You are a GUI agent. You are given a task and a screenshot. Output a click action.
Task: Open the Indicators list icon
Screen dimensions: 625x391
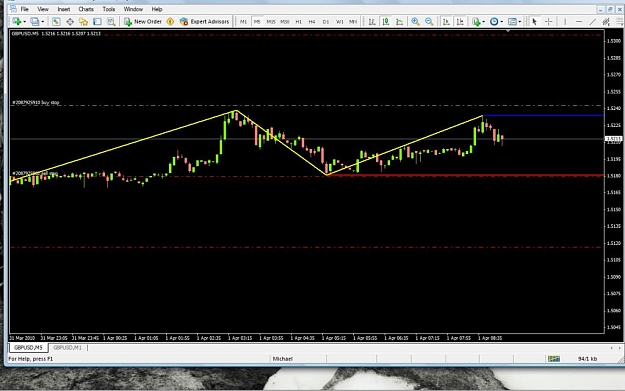point(476,22)
